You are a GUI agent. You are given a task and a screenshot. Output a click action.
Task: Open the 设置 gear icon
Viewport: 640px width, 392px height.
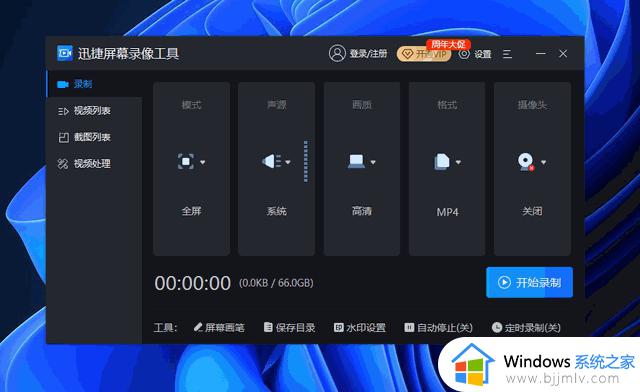coord(464,53)
